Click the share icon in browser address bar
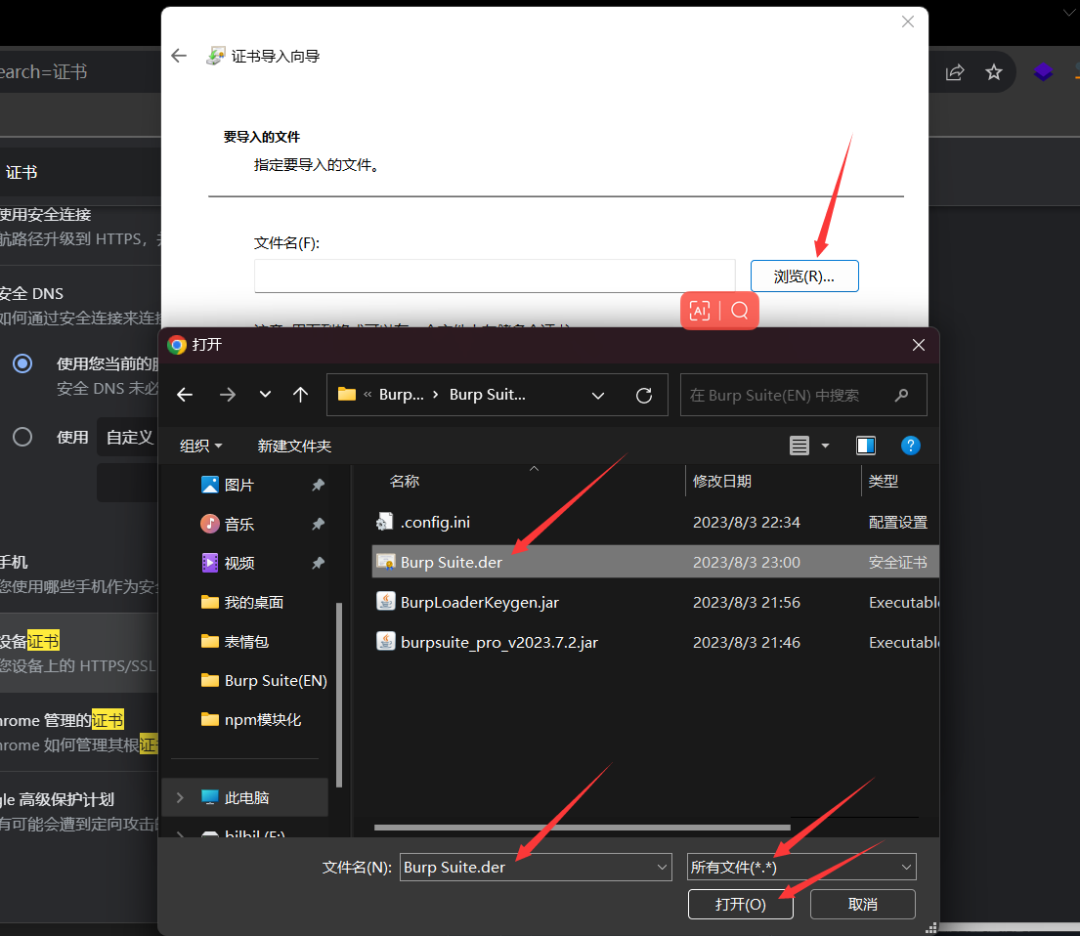The height and width of the screenshot is (936, 1080). [x=955, y=72]
